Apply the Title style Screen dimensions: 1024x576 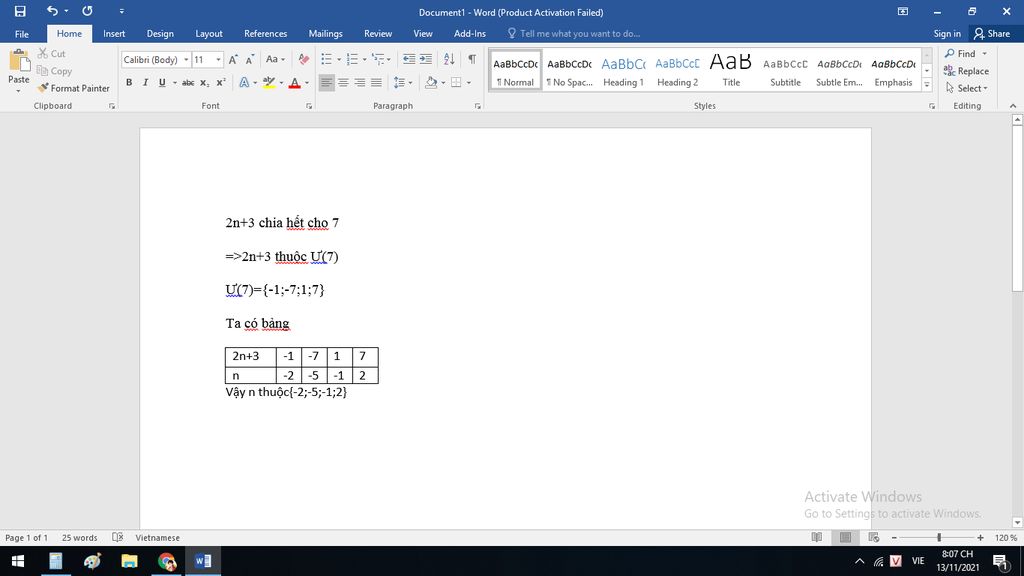(731, 71)
